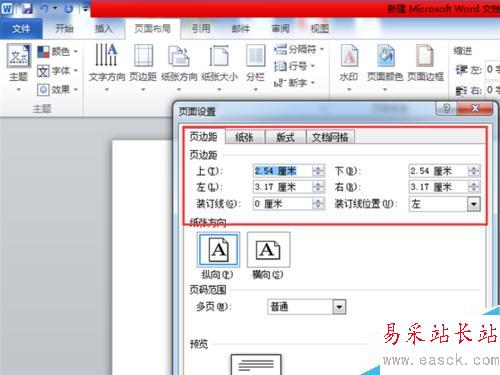Adjust the gutter width spinner arrows
The width and height of the screenshot is (500, 375).
[318, 203]
